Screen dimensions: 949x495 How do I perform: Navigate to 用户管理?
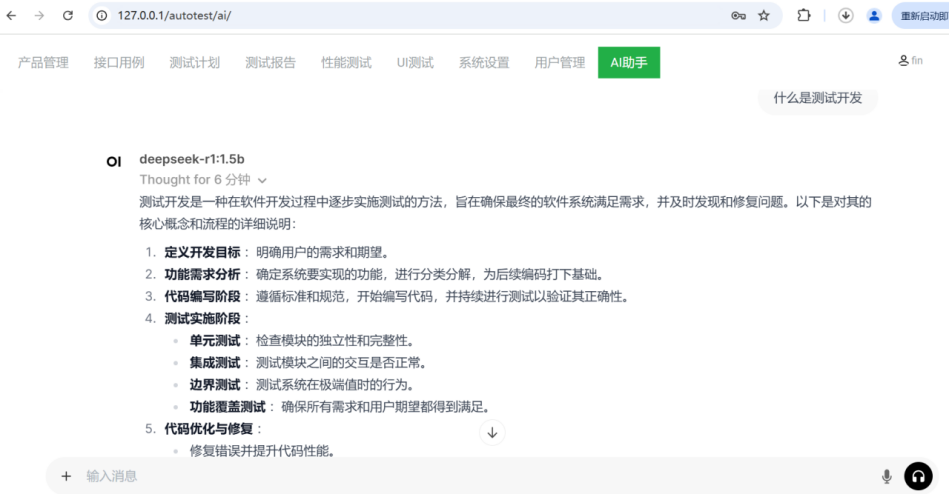pyautogui.click(x=559, y=62)
